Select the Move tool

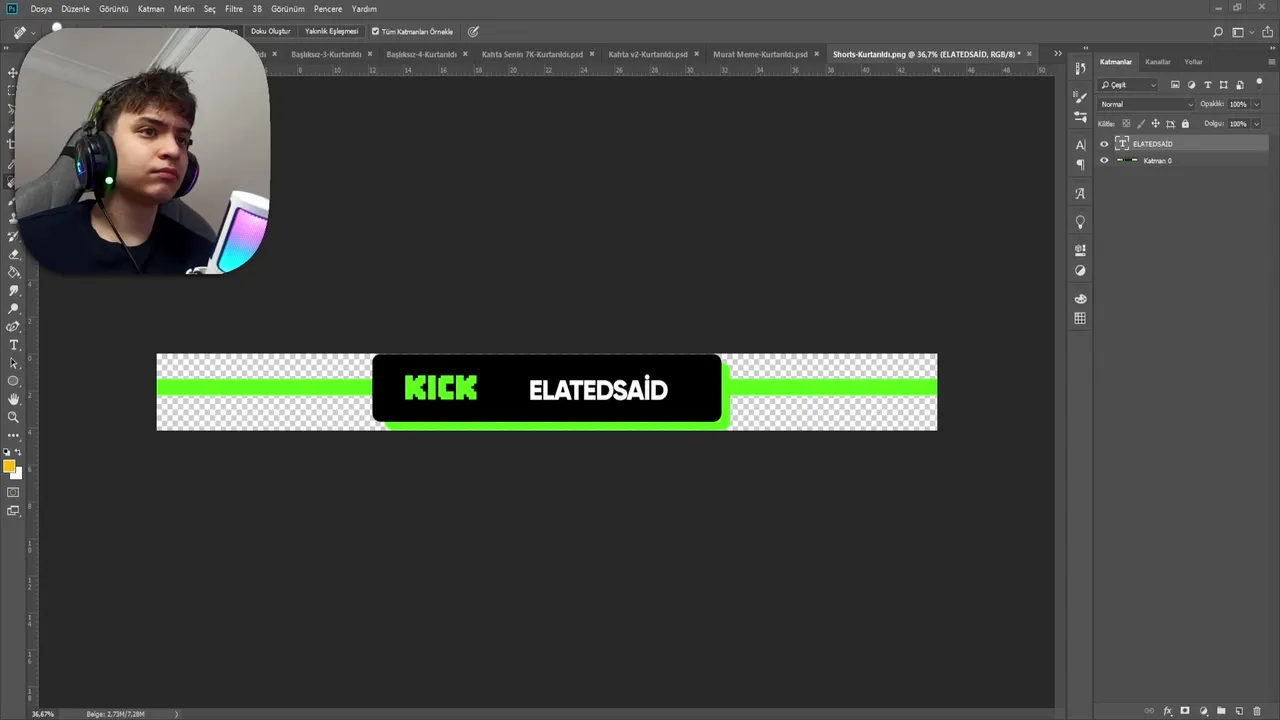click(x=14, y=73)
